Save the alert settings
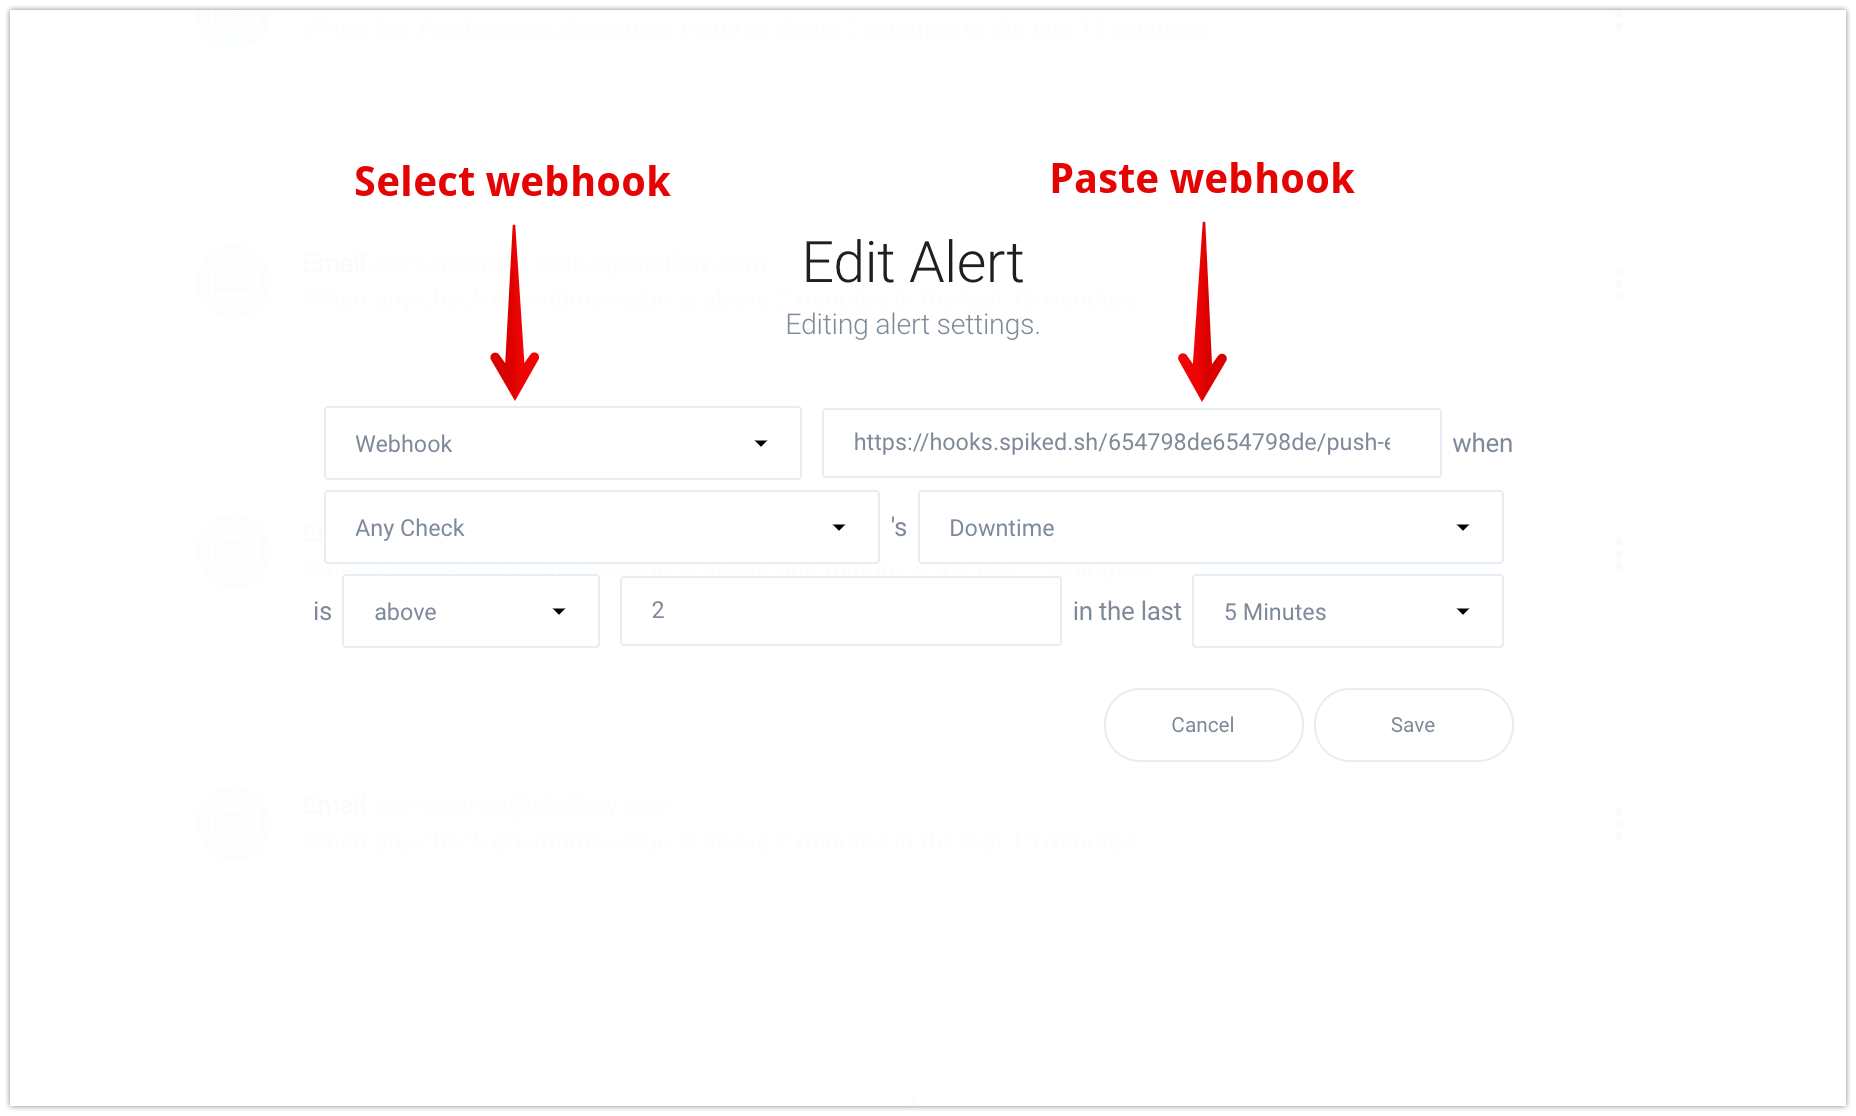Image resolution: width=1856 pixels, height=1116 pixels. coord(1413,725)
